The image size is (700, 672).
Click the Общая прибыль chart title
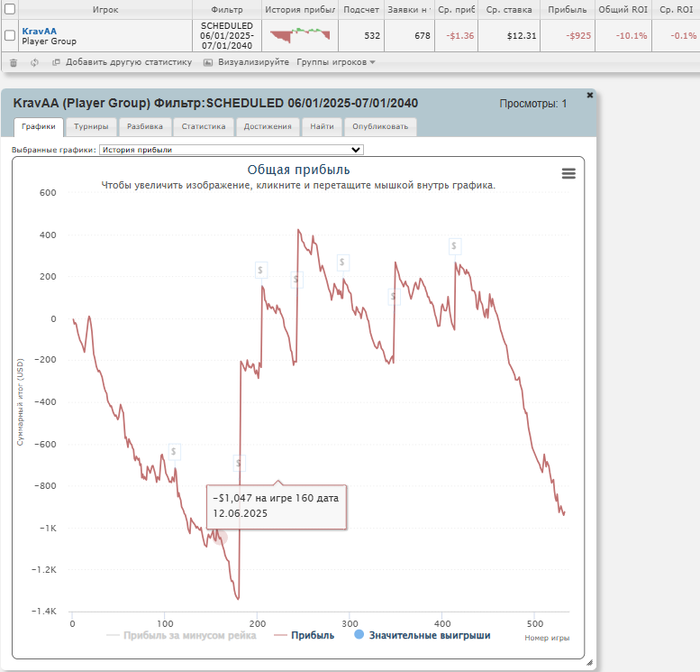coord(298,170)
